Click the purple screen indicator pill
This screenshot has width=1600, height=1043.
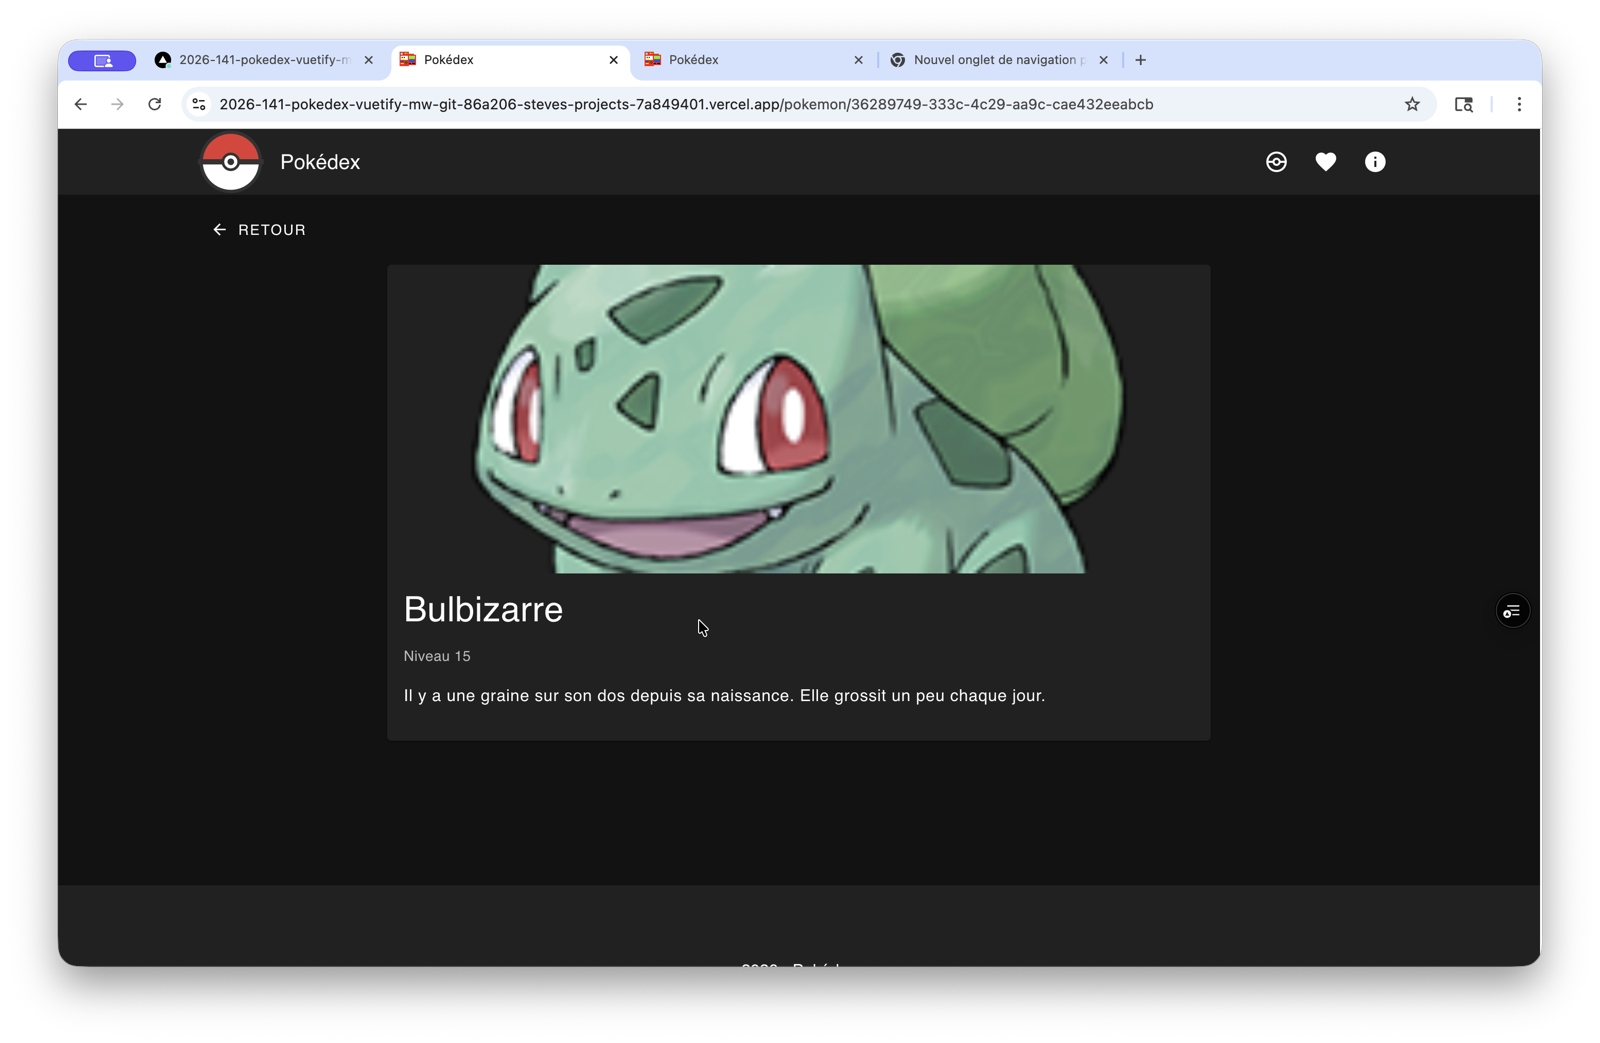click(101, 60)
